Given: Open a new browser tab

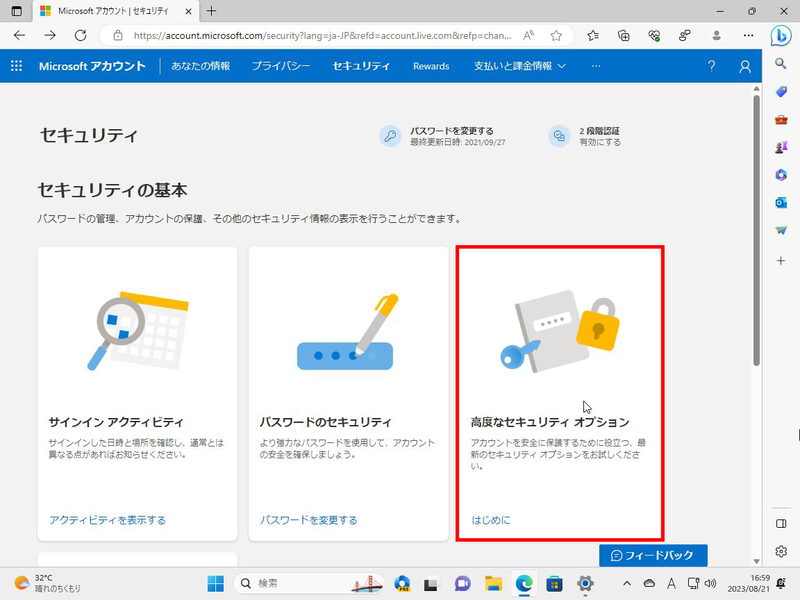Looking at the screenshot, I should (x=211, y=11).
